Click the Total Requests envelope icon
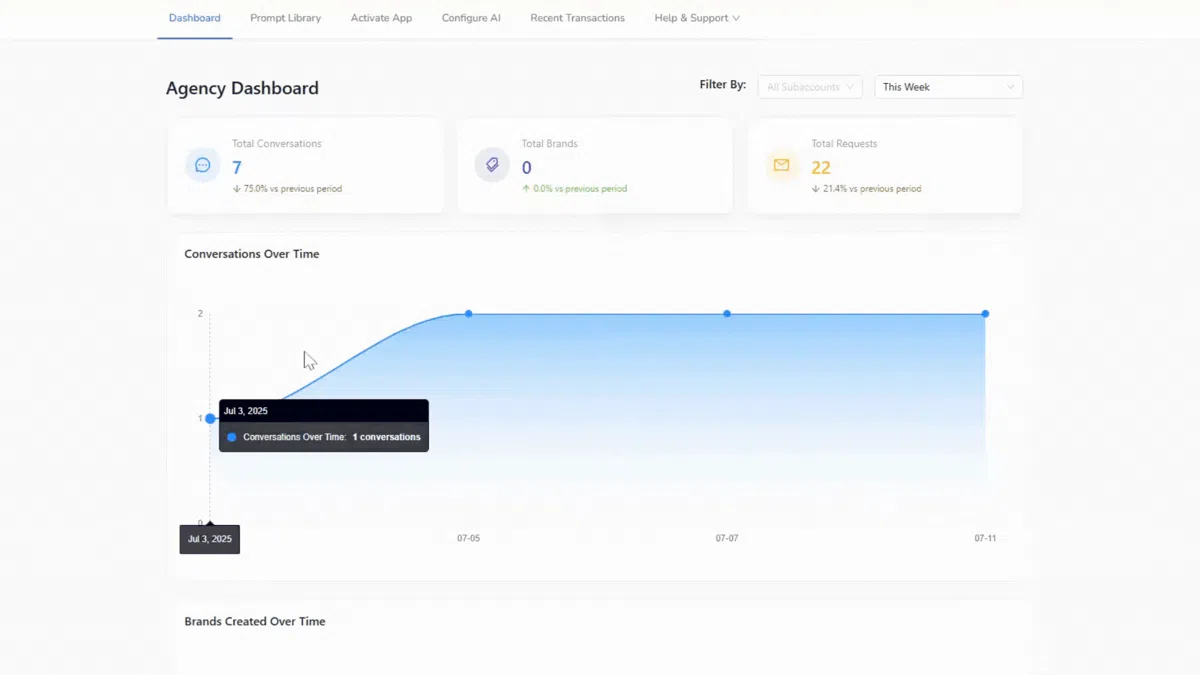This screenshot has height=675, width=1200. (782, 165)
